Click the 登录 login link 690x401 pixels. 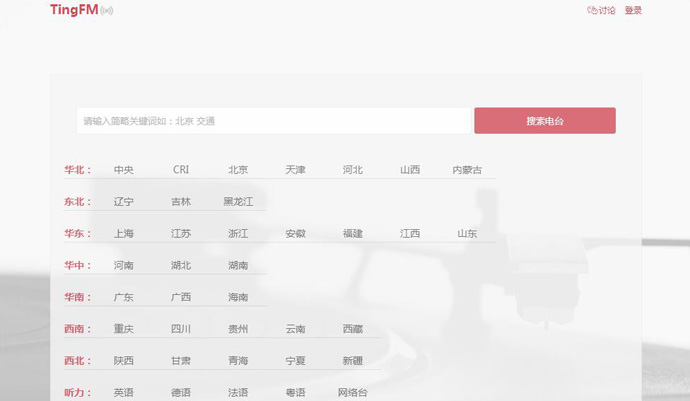coord(633,11)
